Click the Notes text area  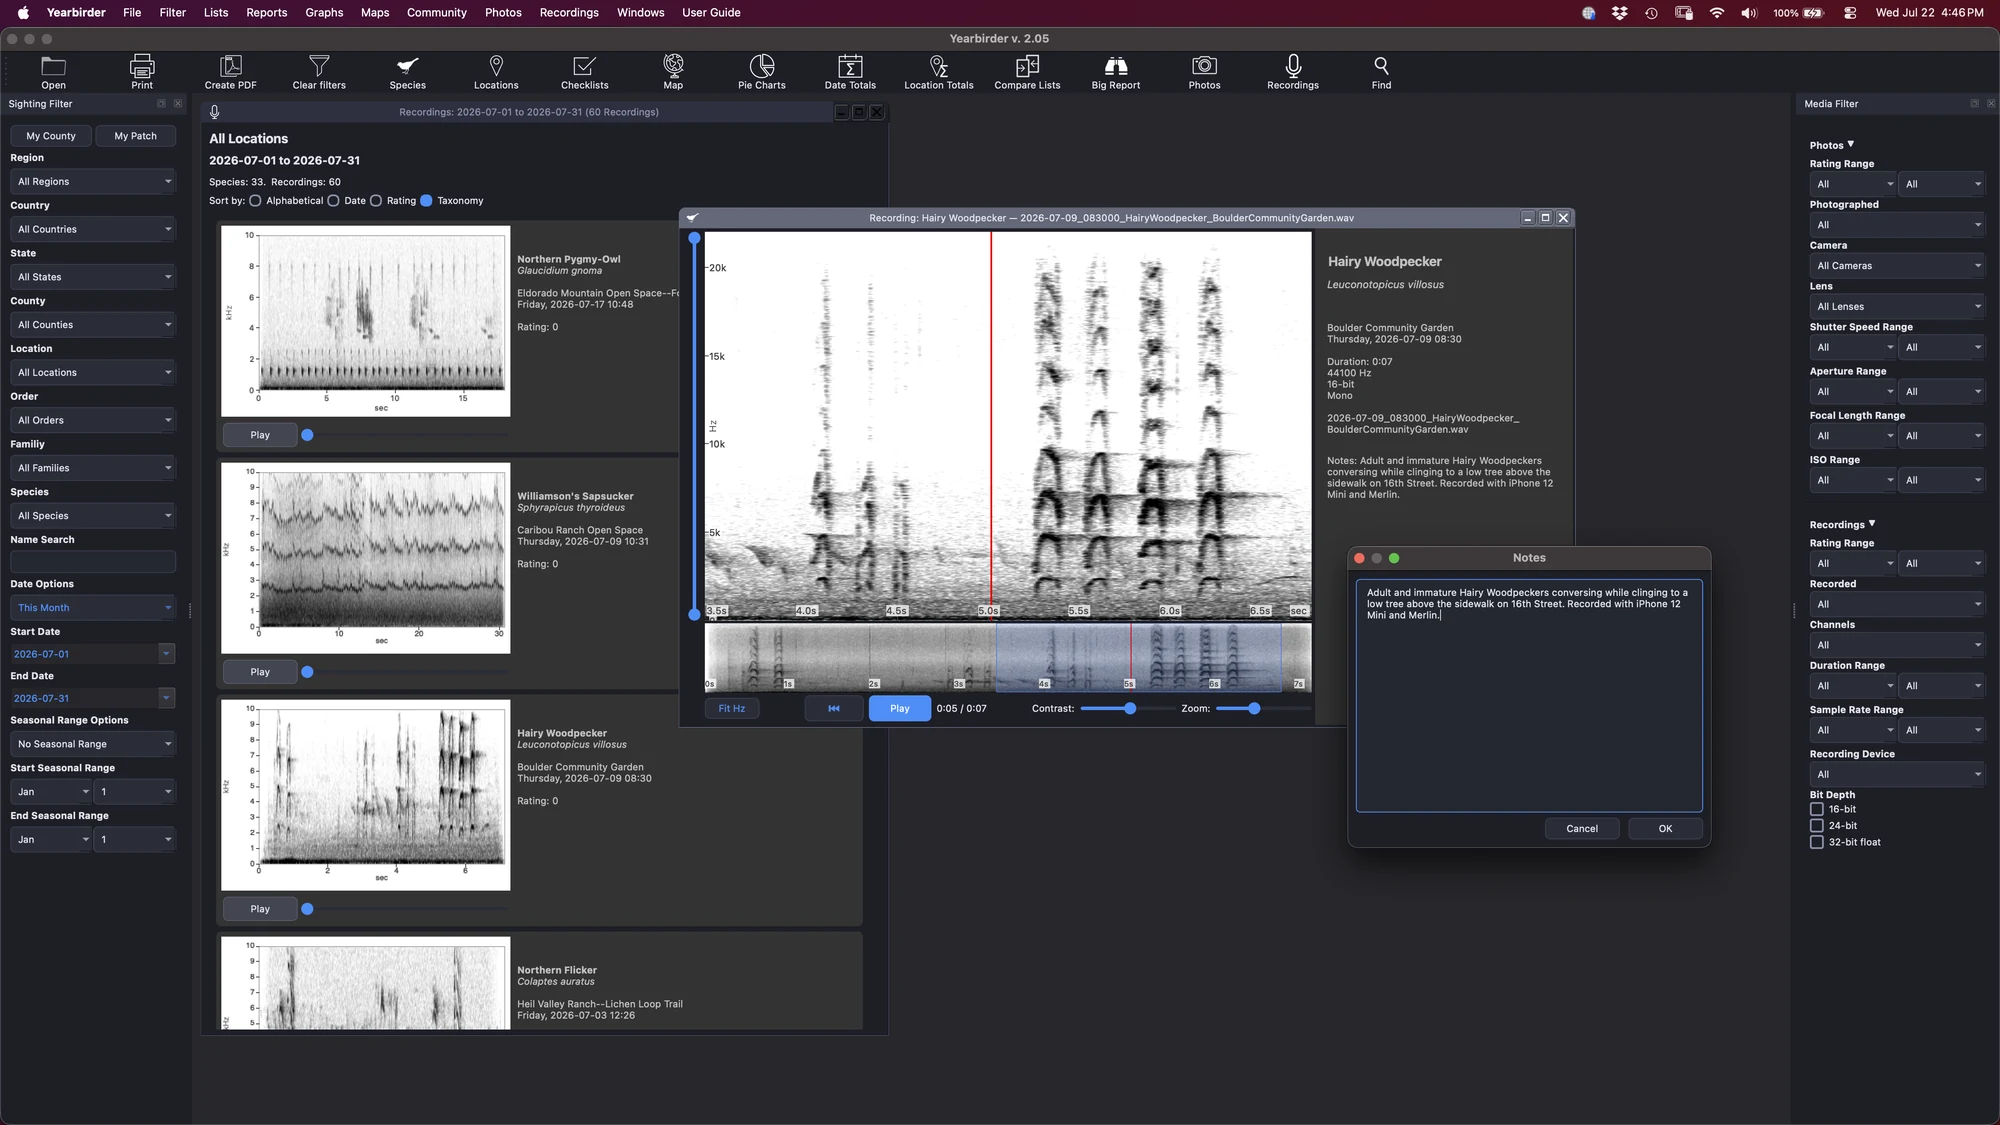tap(1529, 696)
